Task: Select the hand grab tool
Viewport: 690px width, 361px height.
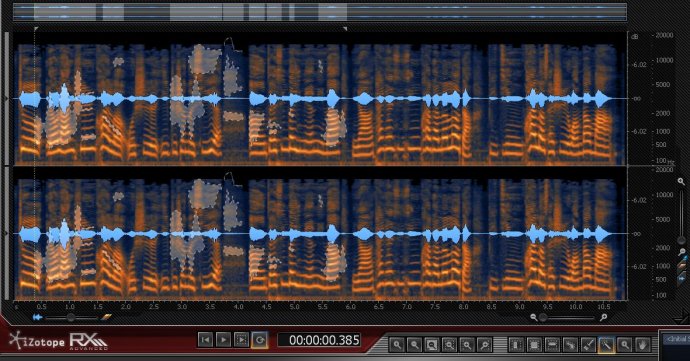Action: coord(642,345)
